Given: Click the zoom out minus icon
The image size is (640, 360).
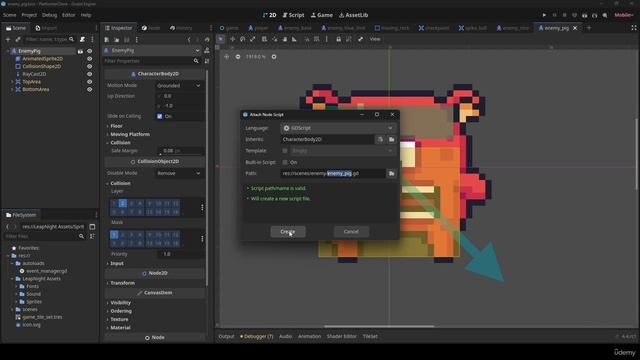Looking at the screenshot, I should (238, 57).
